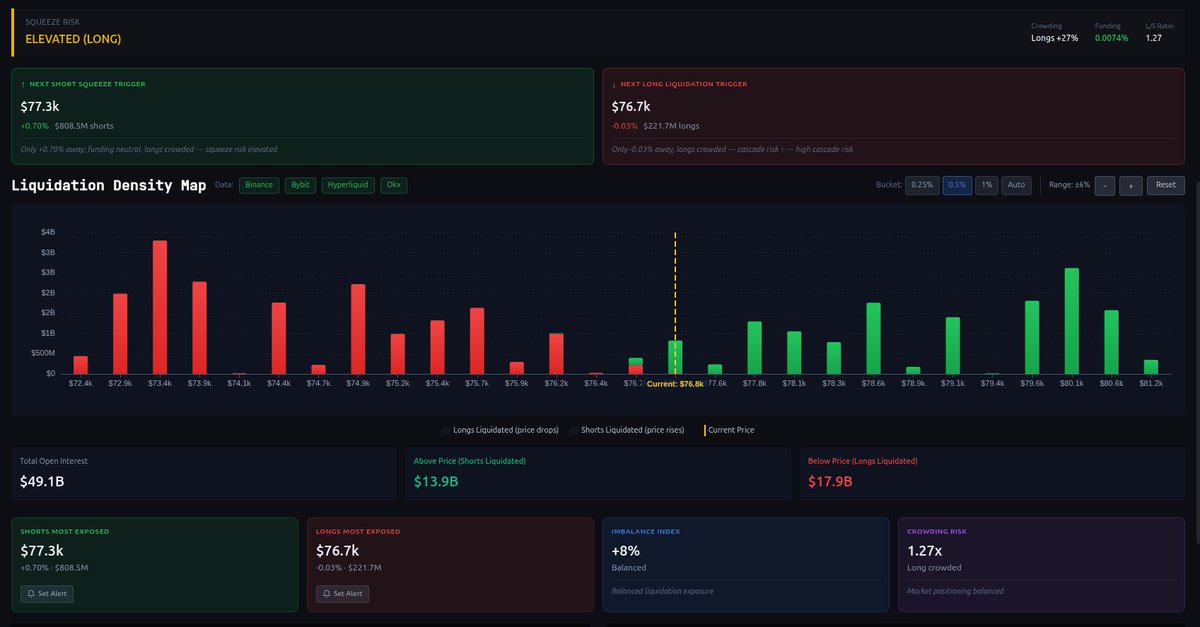Click the $221.7M longs text

[673, 127]
